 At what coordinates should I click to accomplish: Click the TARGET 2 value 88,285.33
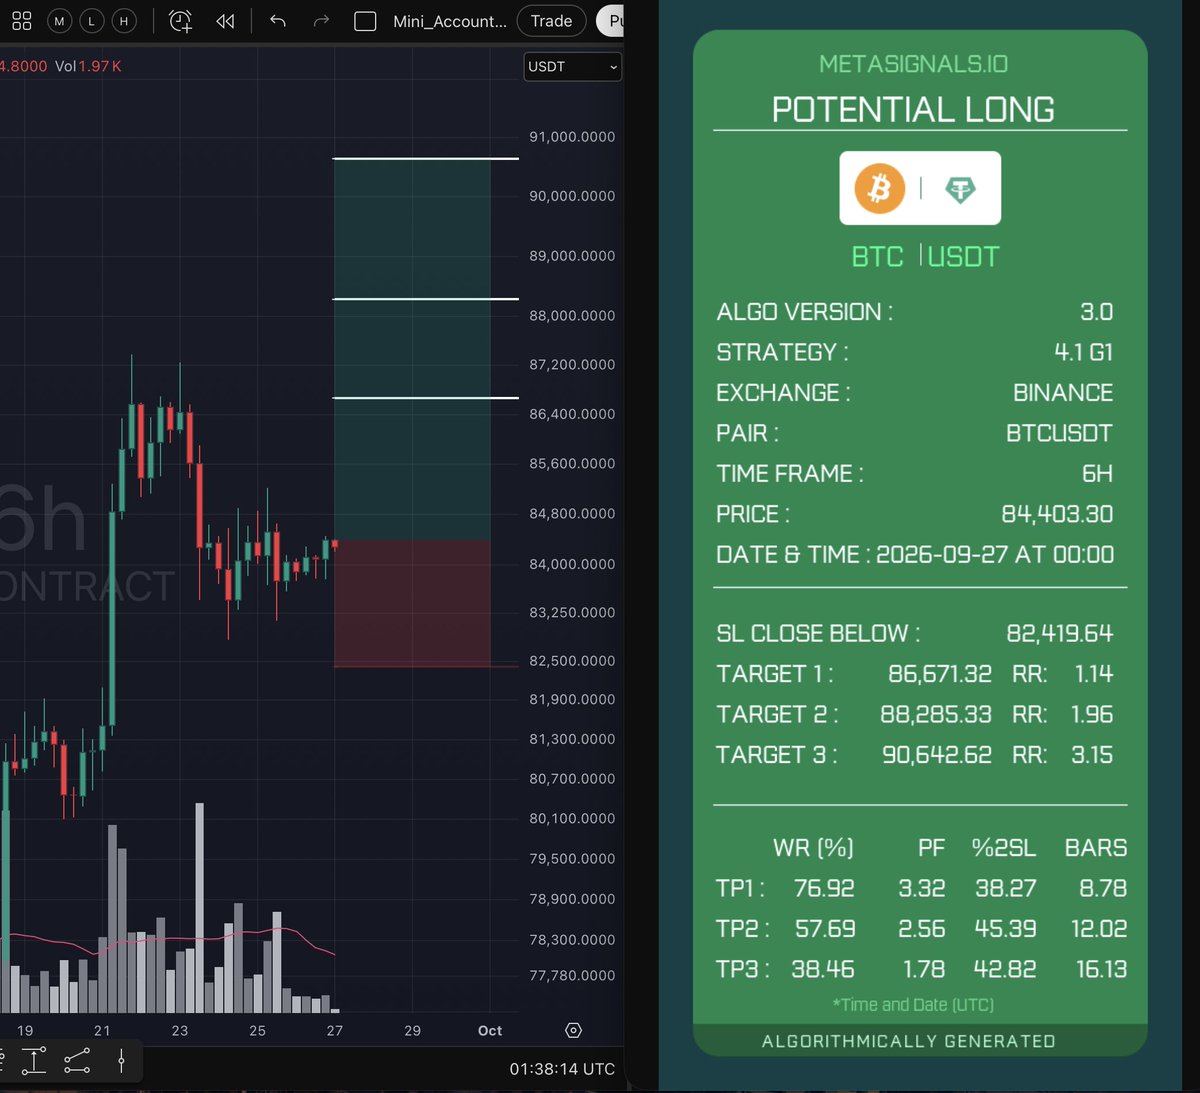point(936,715)
